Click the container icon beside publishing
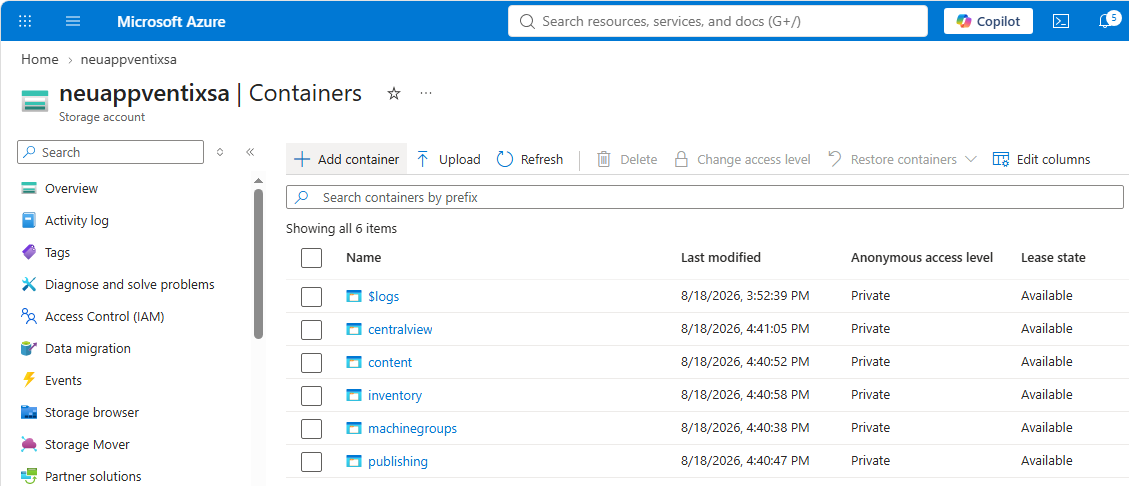The width and height of the screenshot is (1129, 486). coord(353,462)
